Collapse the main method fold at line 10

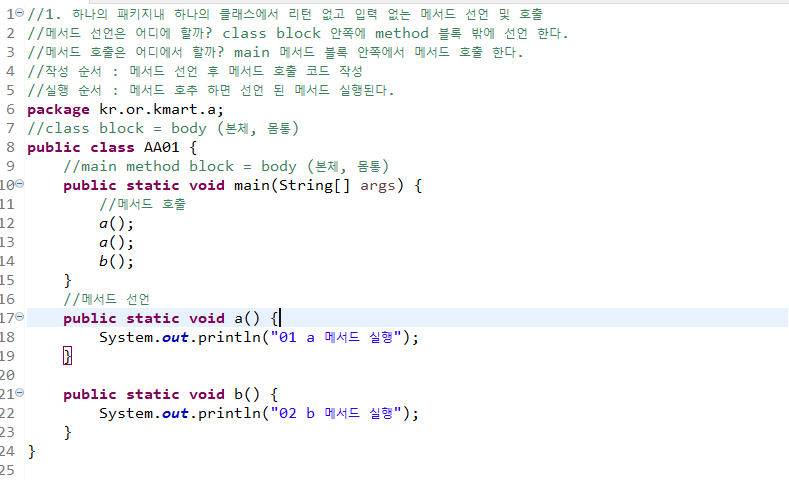tap(20, 184)
